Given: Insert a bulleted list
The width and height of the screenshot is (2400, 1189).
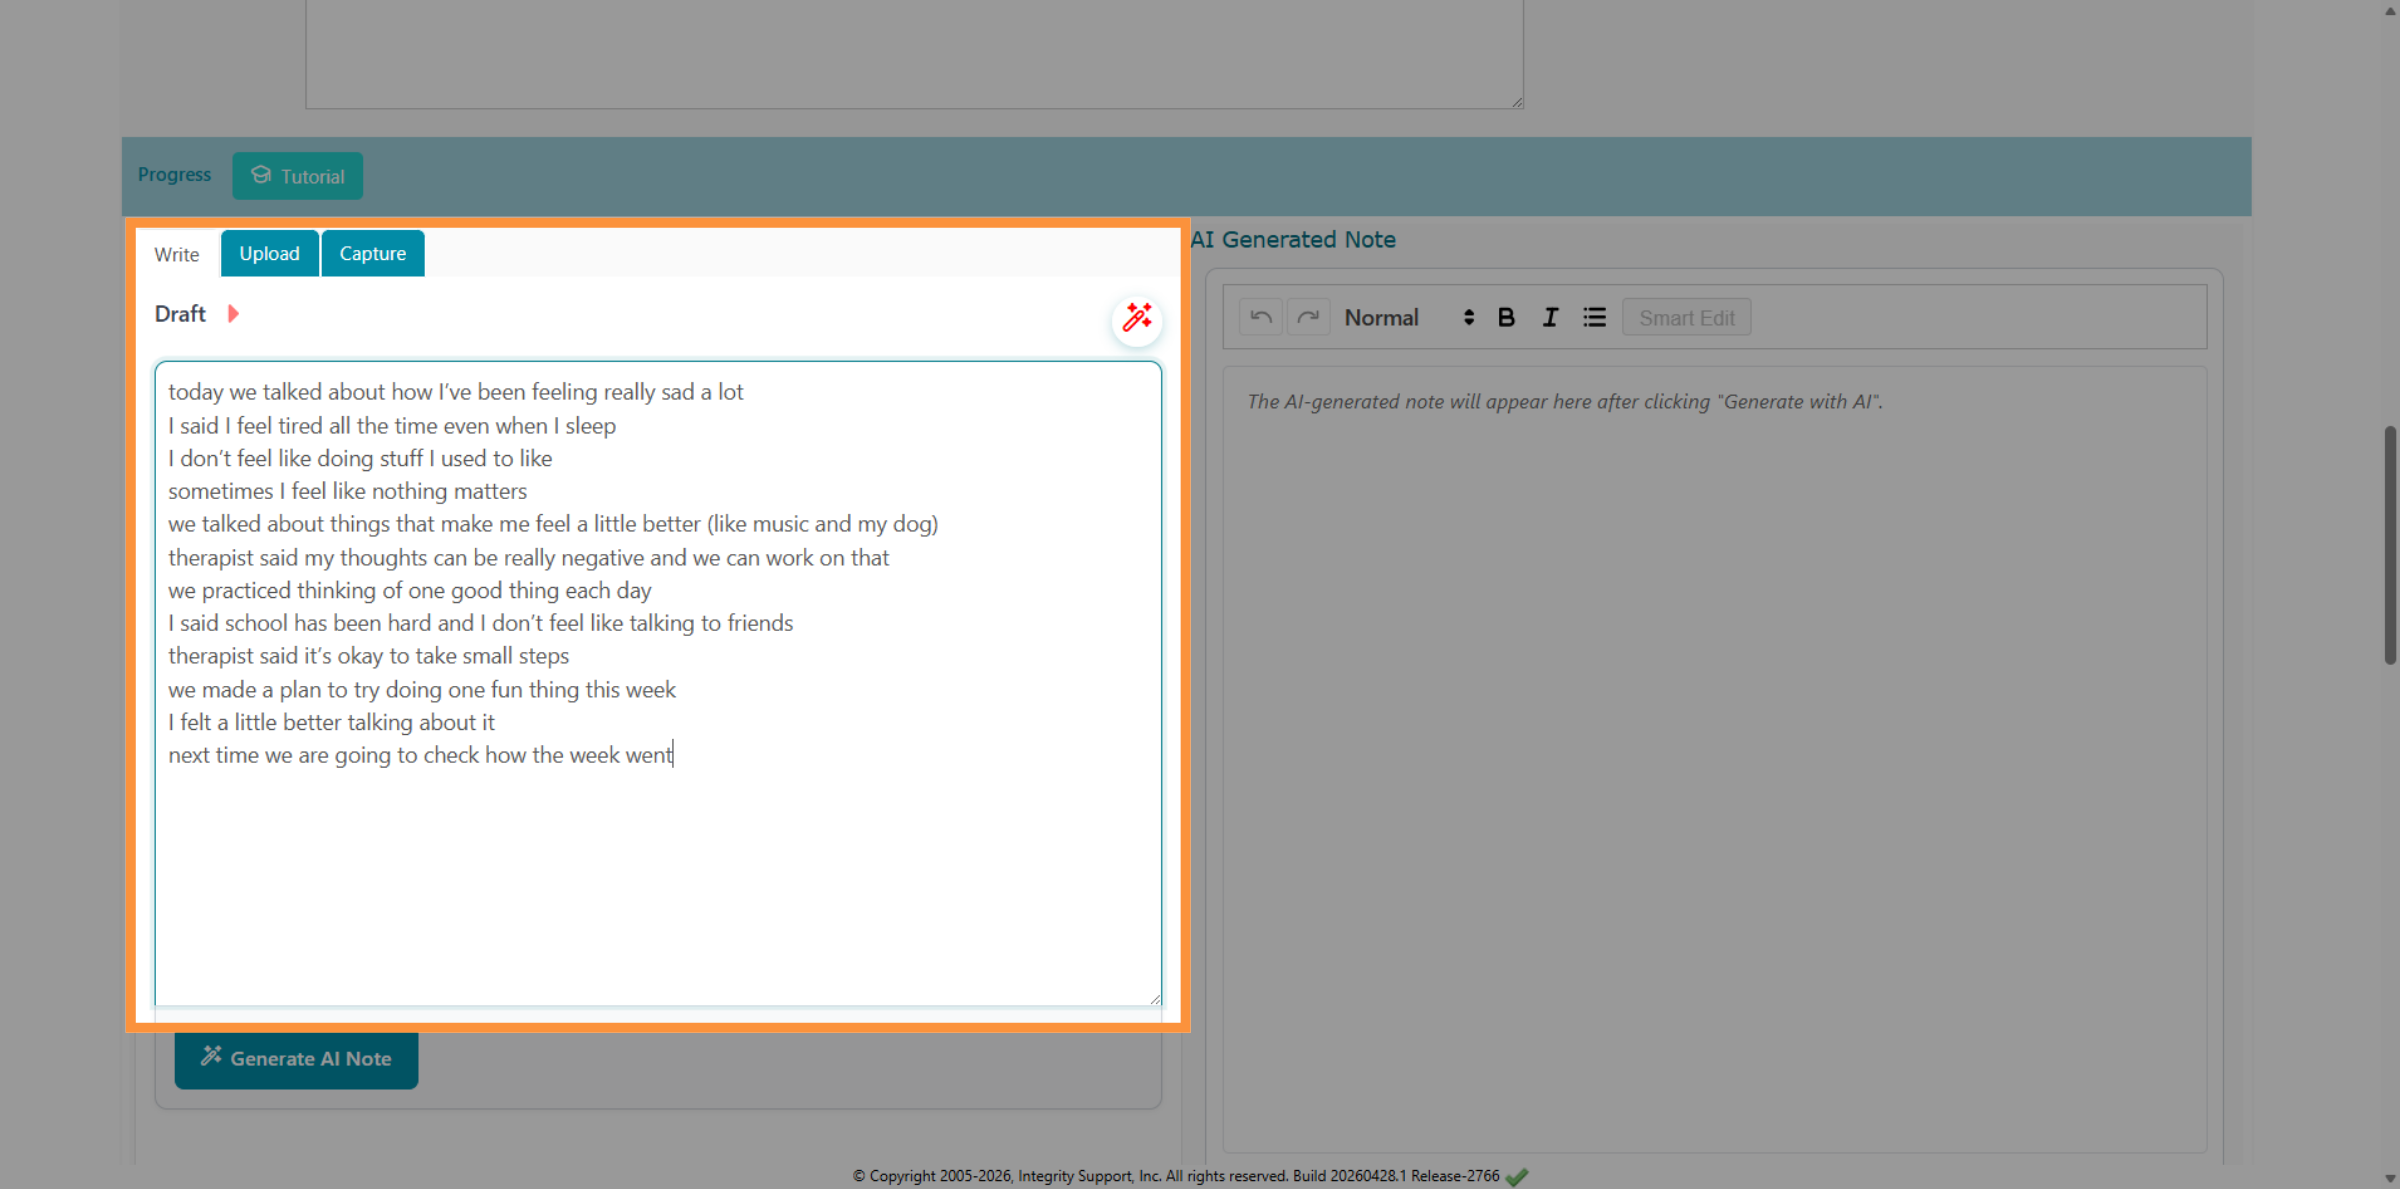Looking at the screenshot, I should tap(1594, 318).
